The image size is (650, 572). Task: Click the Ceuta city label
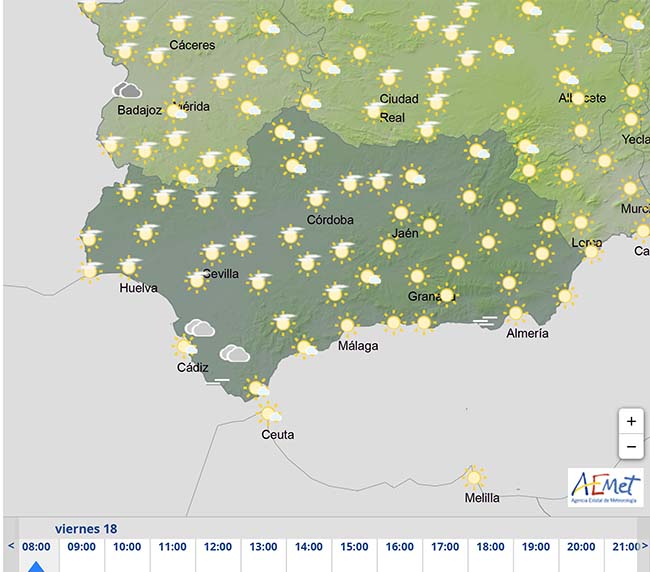click(x=278, y=435)
